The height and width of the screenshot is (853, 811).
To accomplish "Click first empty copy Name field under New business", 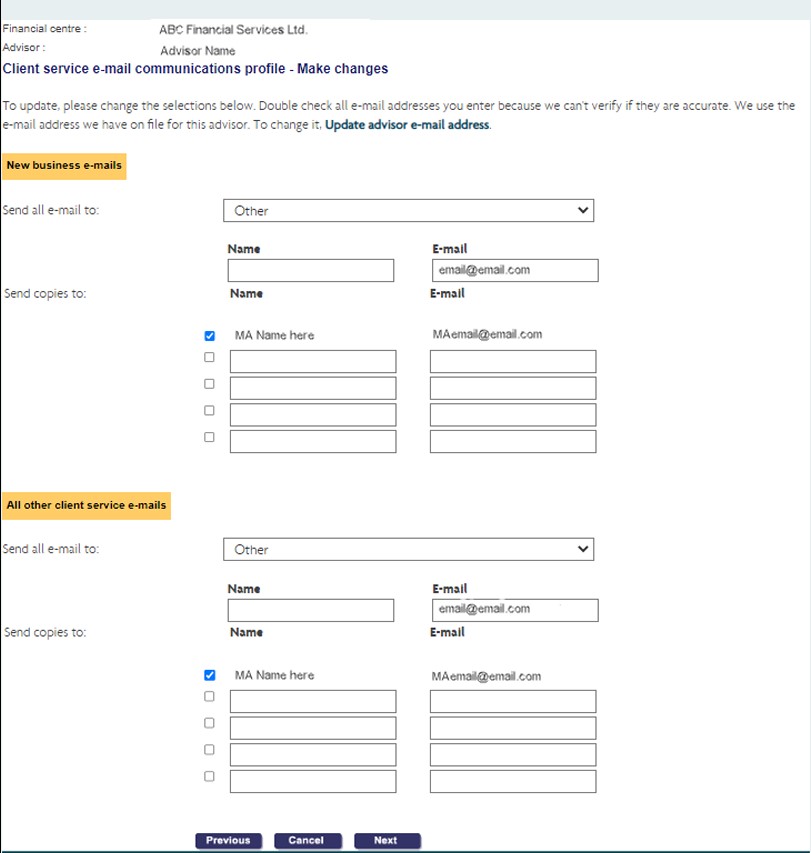I will (313, 362).
